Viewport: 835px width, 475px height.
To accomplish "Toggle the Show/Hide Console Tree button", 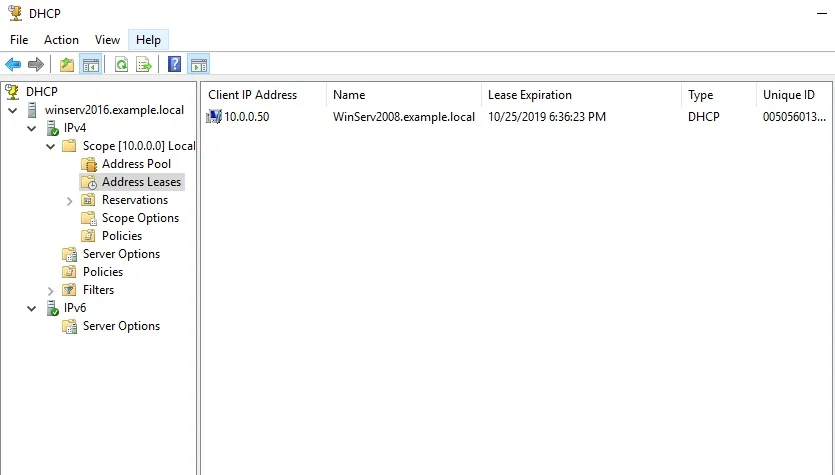I will [91, 65].
